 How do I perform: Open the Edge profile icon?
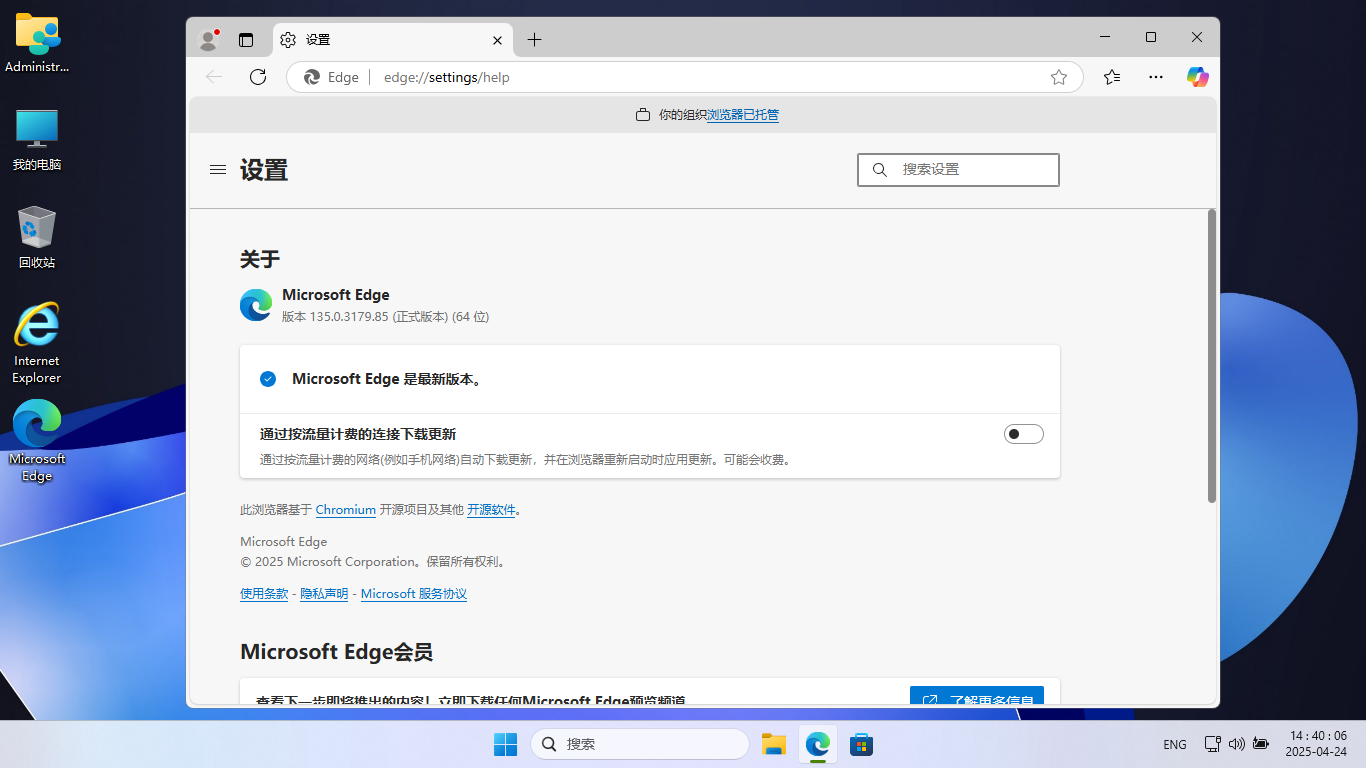coord(209,40)
